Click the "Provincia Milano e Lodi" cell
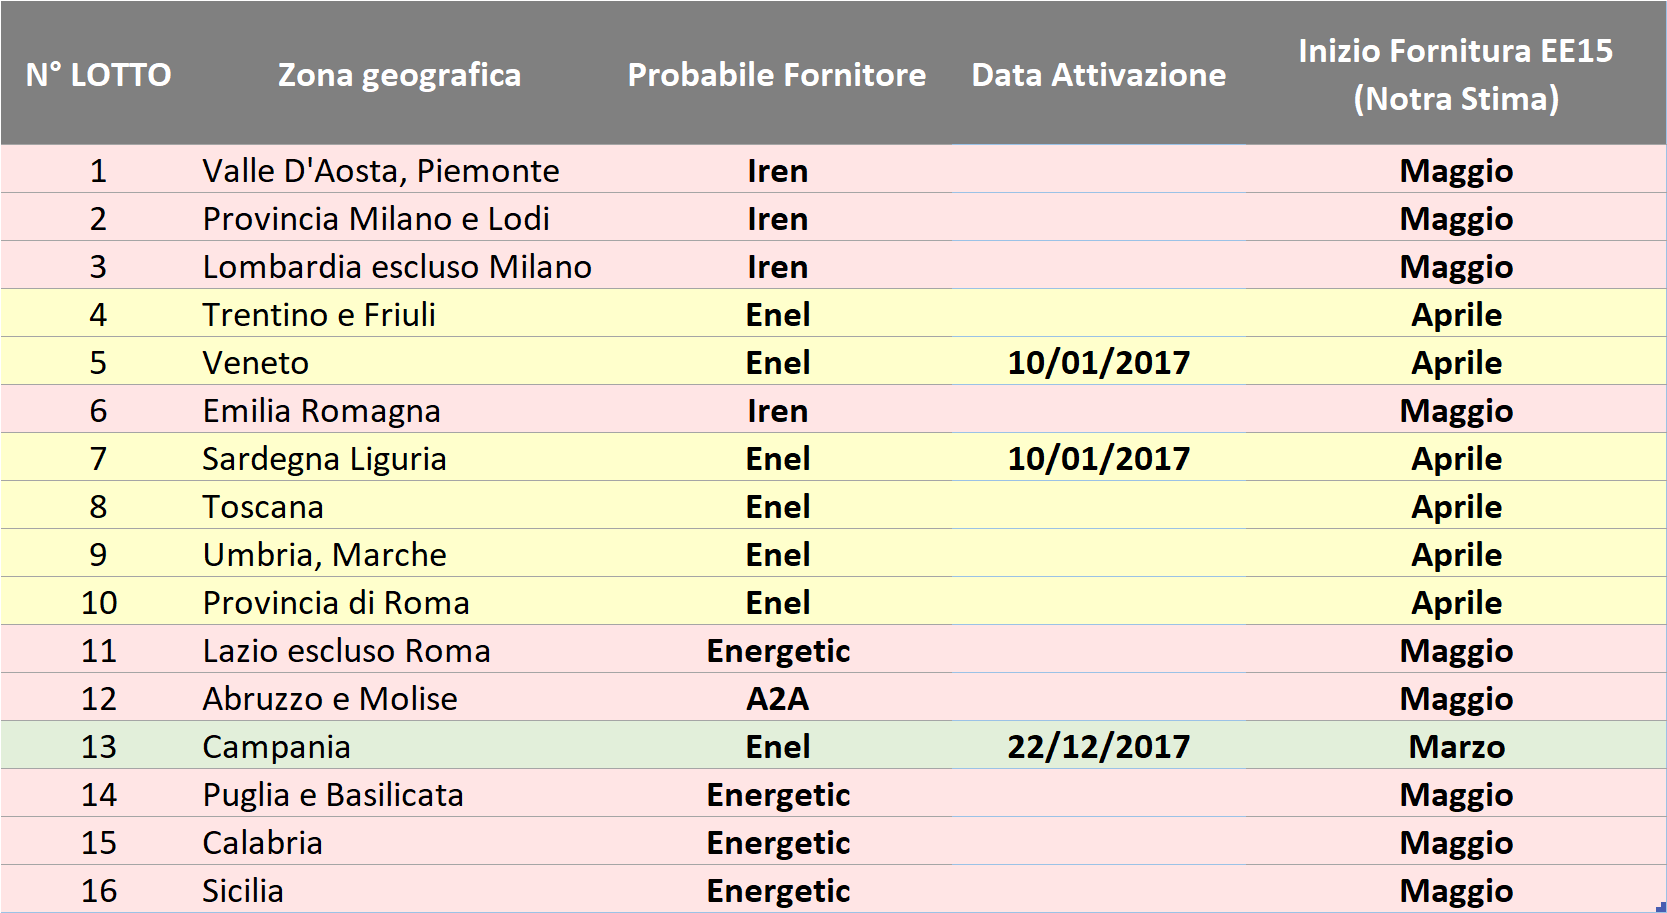This screenshot has height=913, width=1667. [376, 219]
